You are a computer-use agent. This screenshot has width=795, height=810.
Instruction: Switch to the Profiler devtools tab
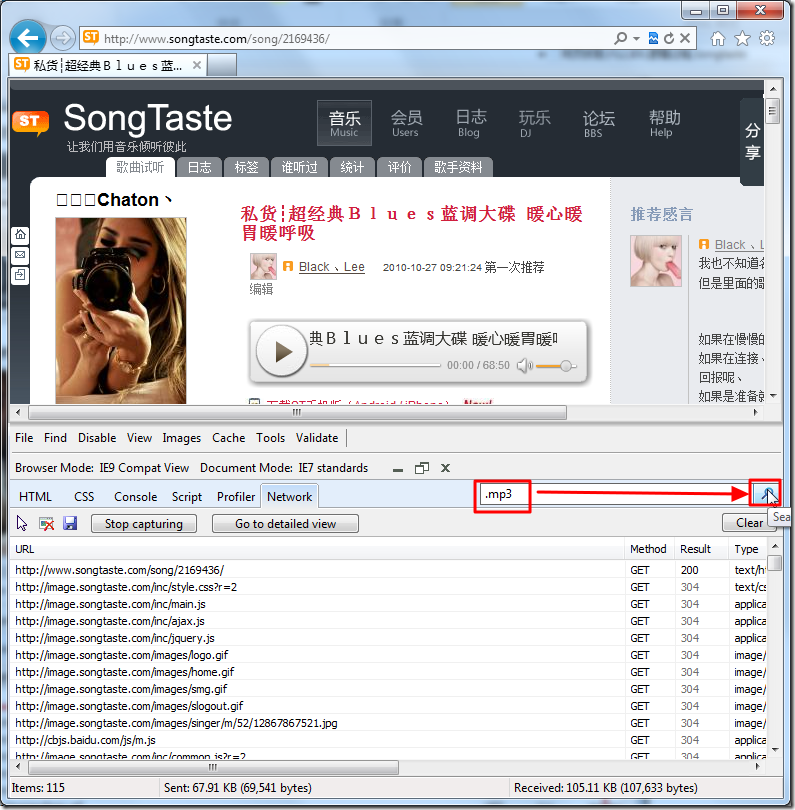tap(236, 496)
